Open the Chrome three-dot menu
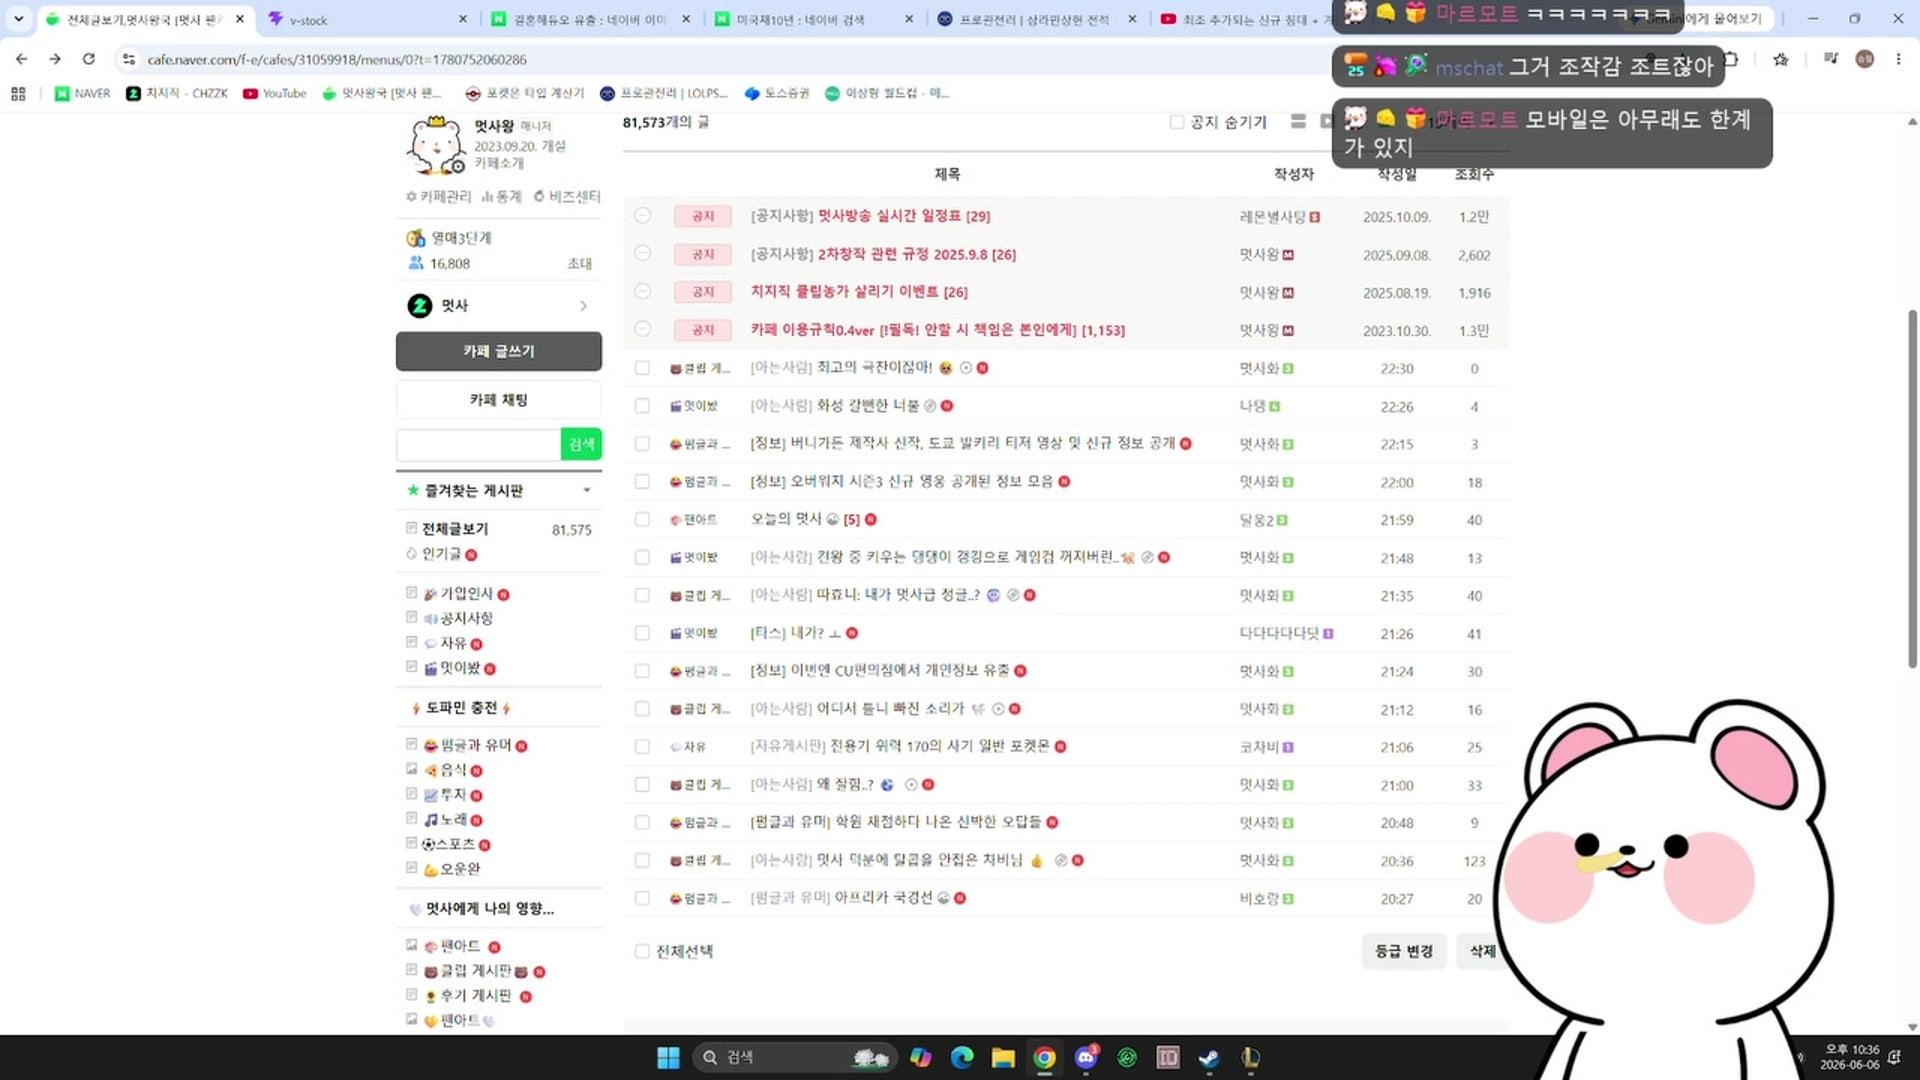Image resolution: width=1920 pixels, height=1080 pixels. 1898,59
